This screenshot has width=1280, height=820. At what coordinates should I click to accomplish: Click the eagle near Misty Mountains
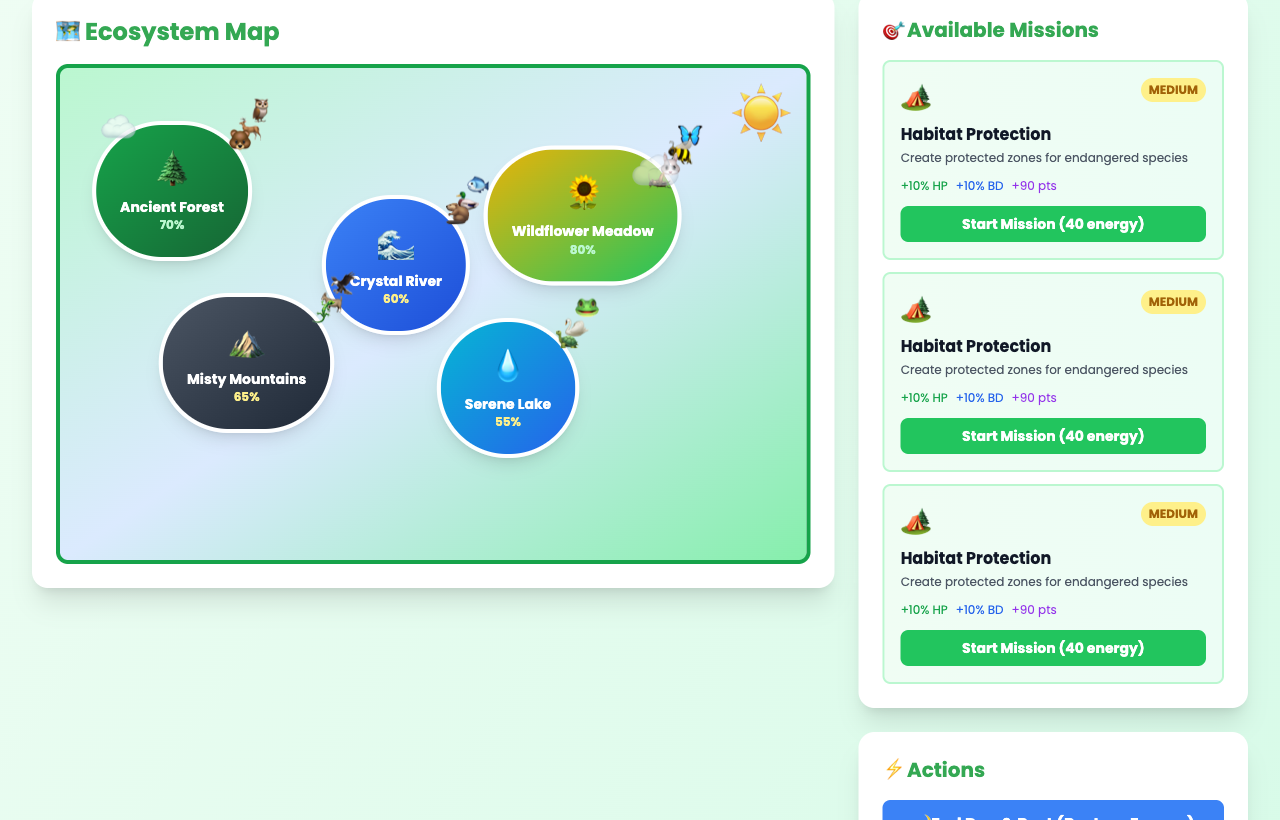coord(342,284)
